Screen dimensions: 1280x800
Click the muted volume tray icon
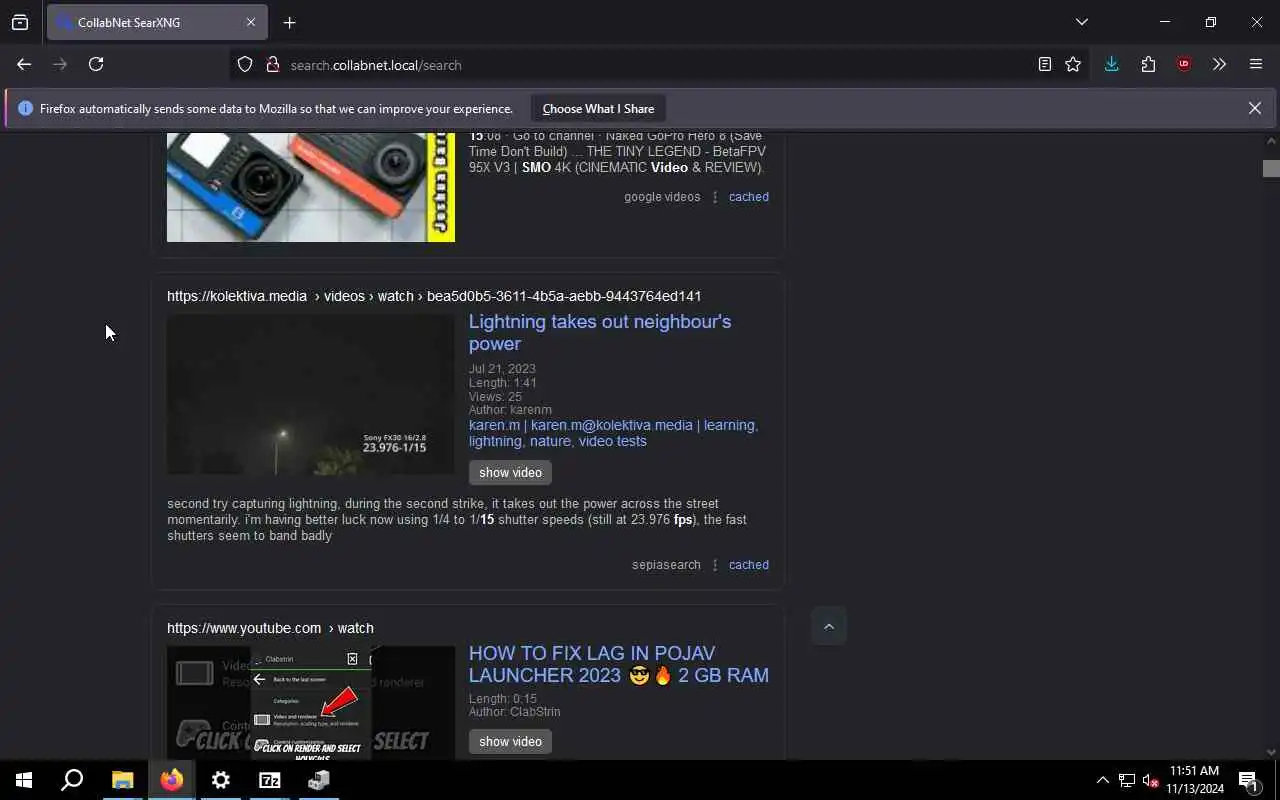(x=1150, y=780)
